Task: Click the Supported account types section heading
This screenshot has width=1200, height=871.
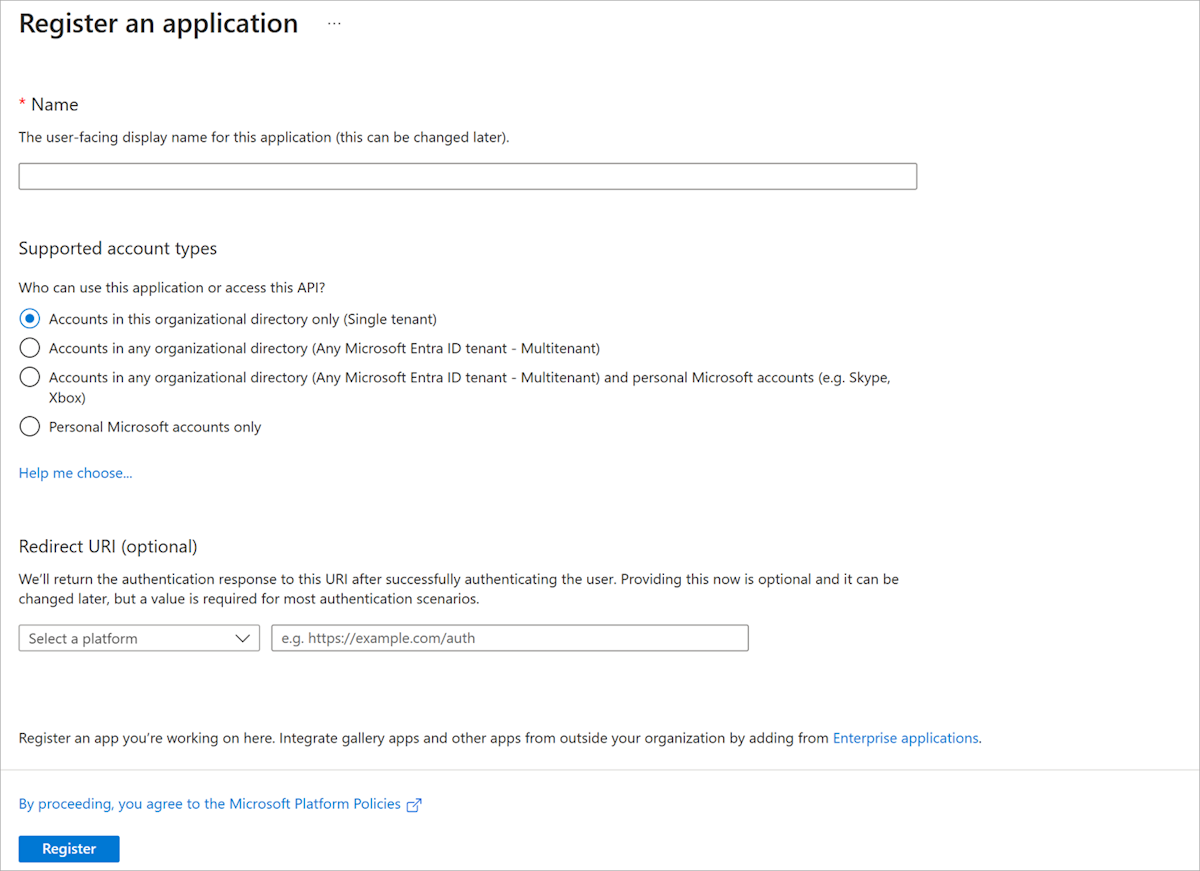Action: [x=117, y=248]
